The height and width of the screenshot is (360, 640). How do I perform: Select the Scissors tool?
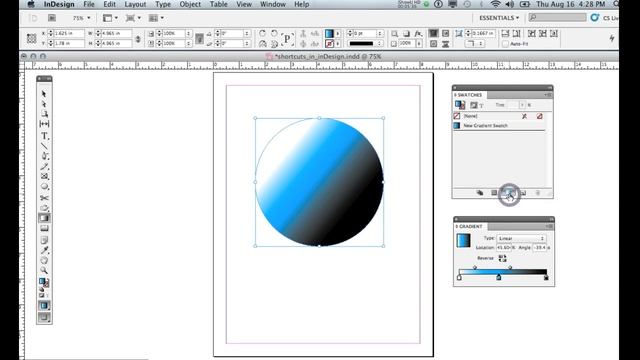click(44, 198)
